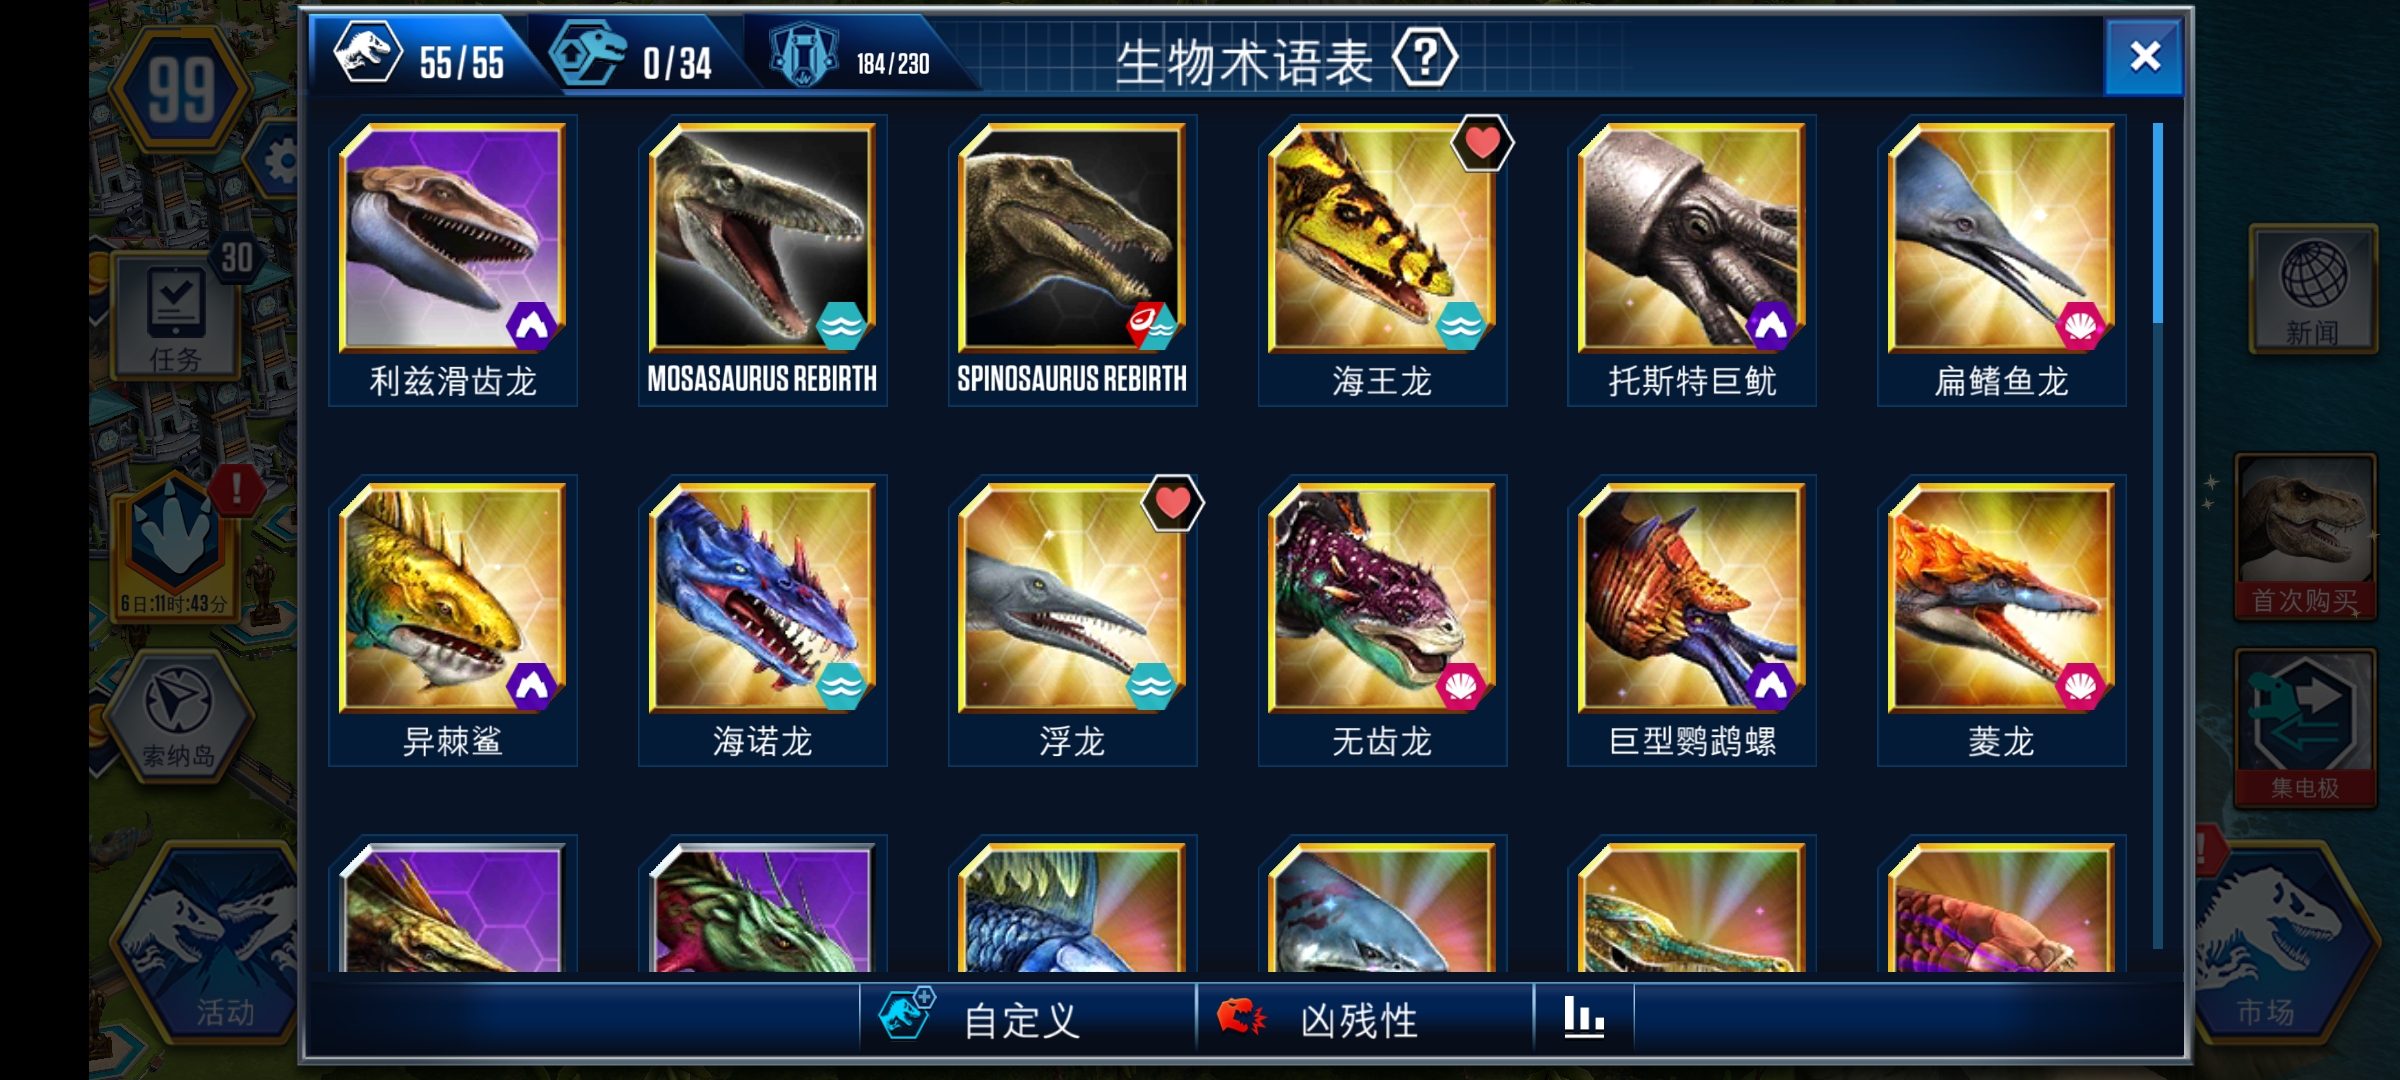Choose the SPINOSAURUS REBIRTH card
The image size is (2400, 1080).
(x=1072, y=261)
